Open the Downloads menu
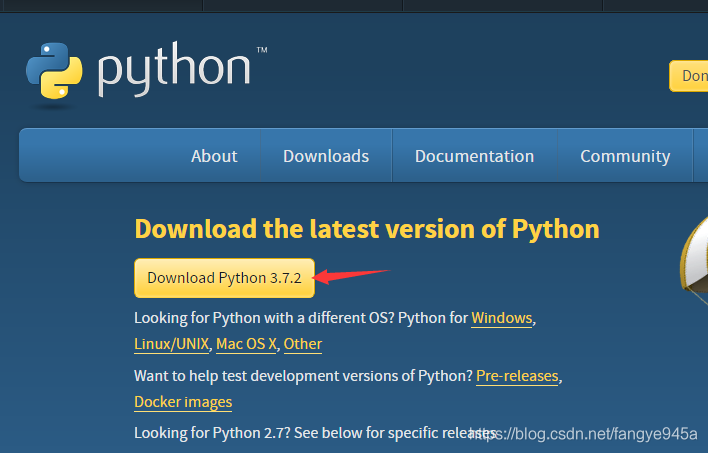Viewport: 708px width, 453px height. tap(326, 156)
